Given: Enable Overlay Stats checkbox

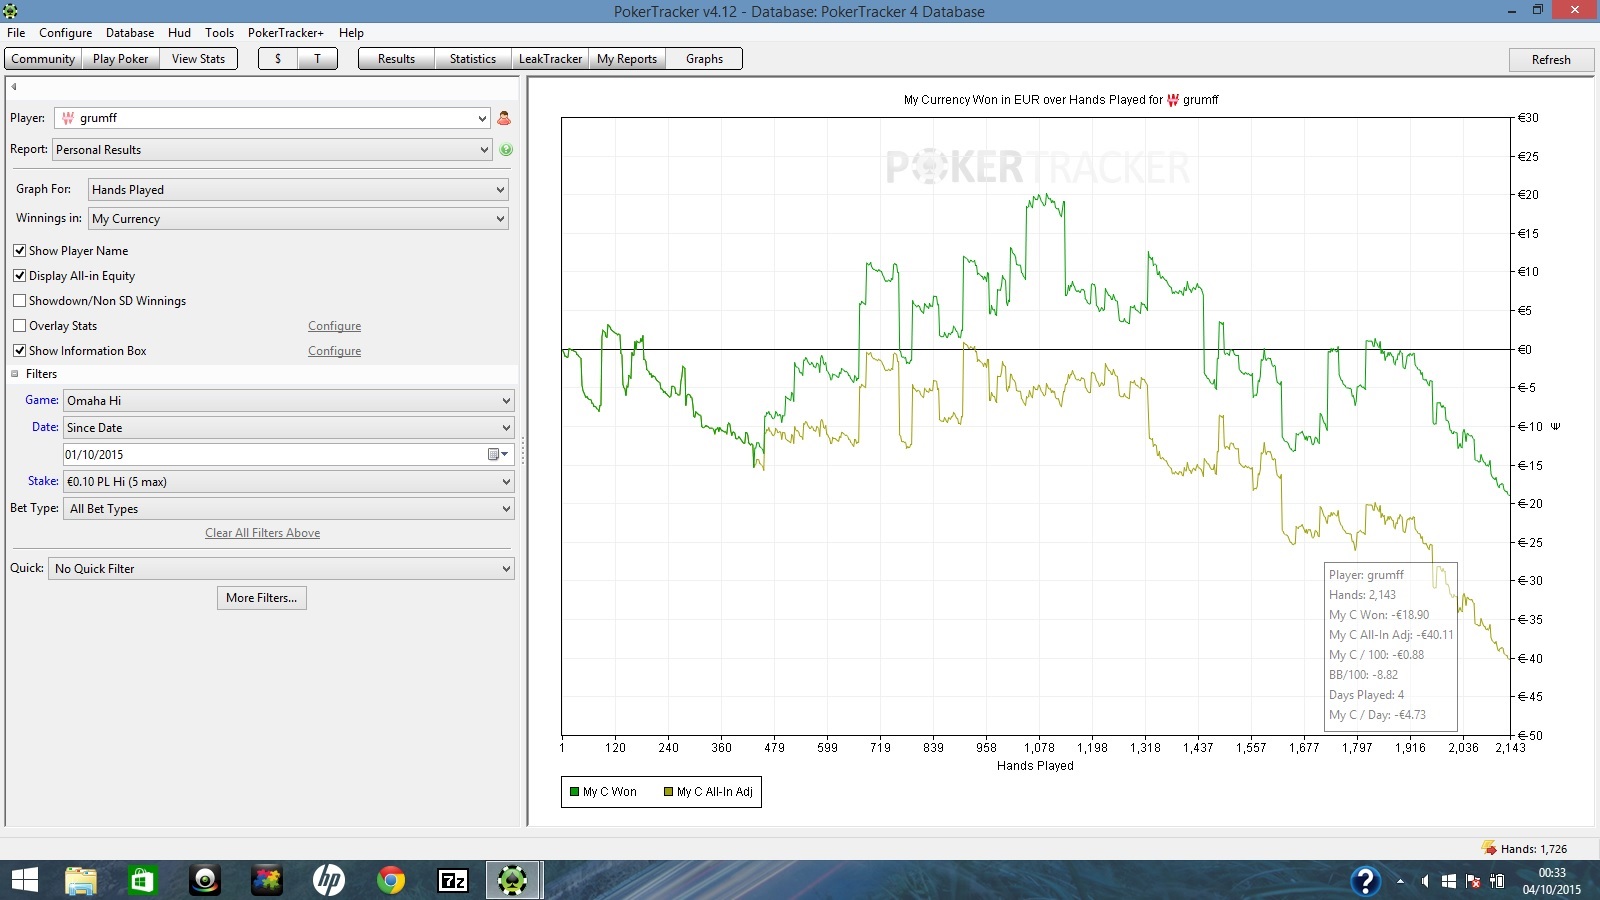Looking at the screenshot, I should point(19,326).
